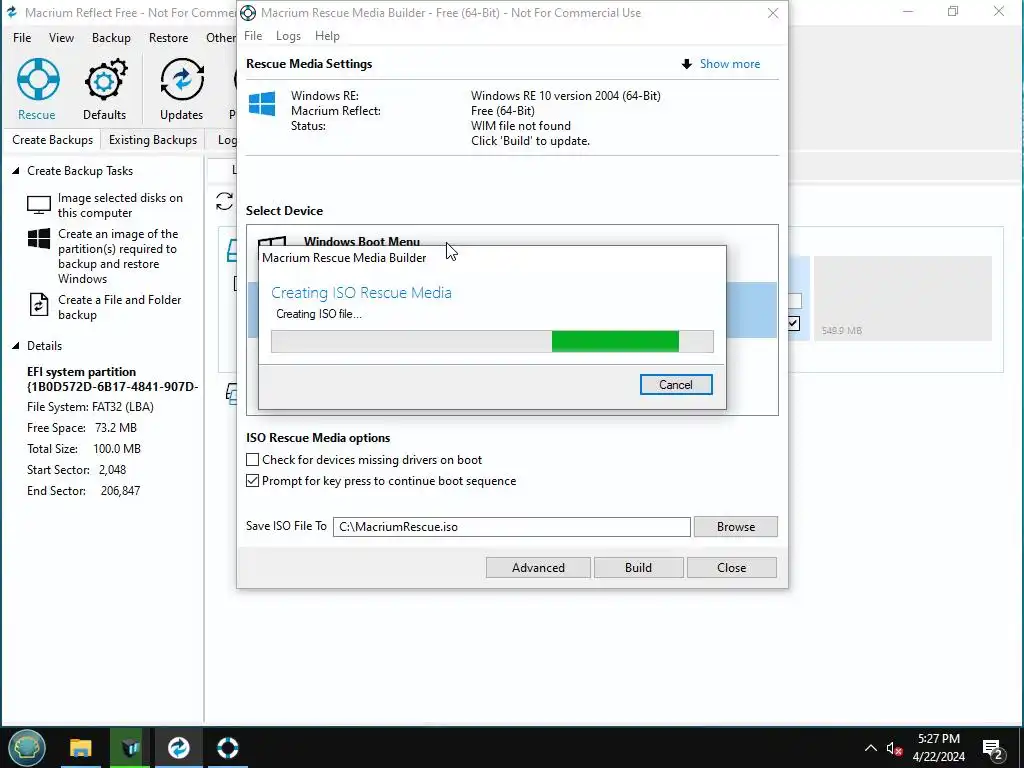The width and height of the screenshot is (1024, 768).
Task: Click the green ISO creation progress bar
Action: click(492, 342)
